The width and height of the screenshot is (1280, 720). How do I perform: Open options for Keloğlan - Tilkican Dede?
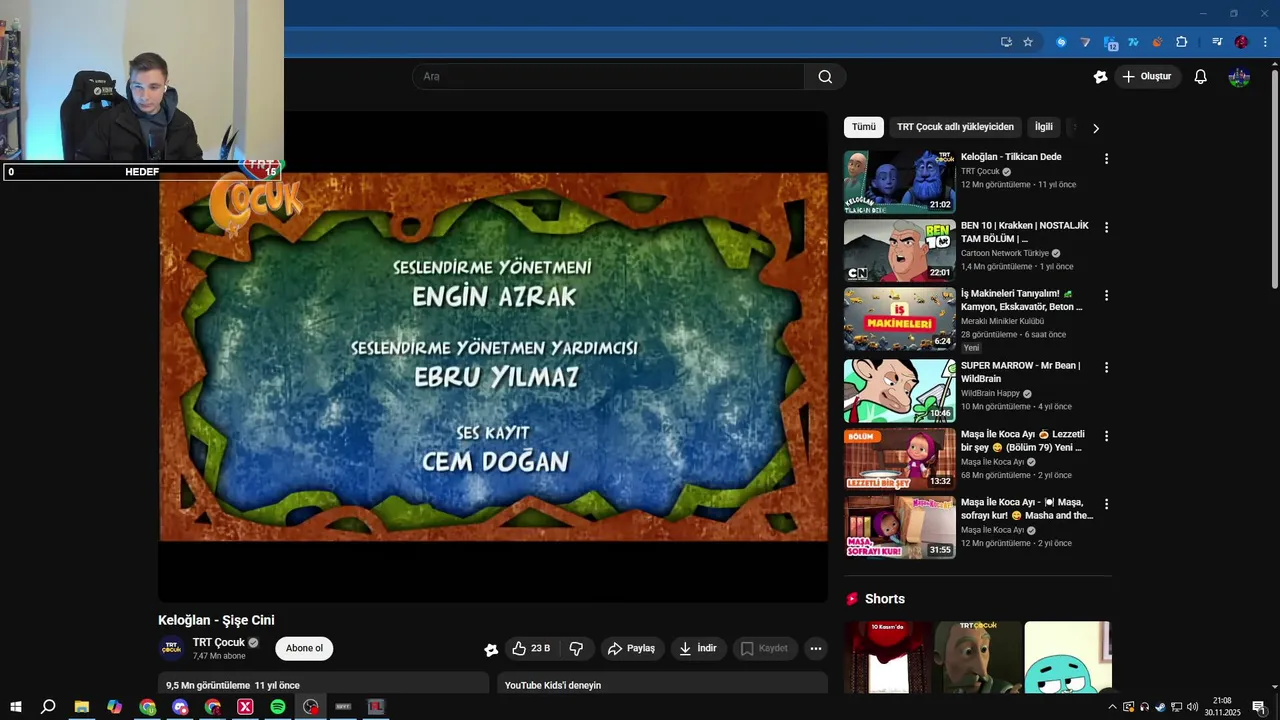1106,159
